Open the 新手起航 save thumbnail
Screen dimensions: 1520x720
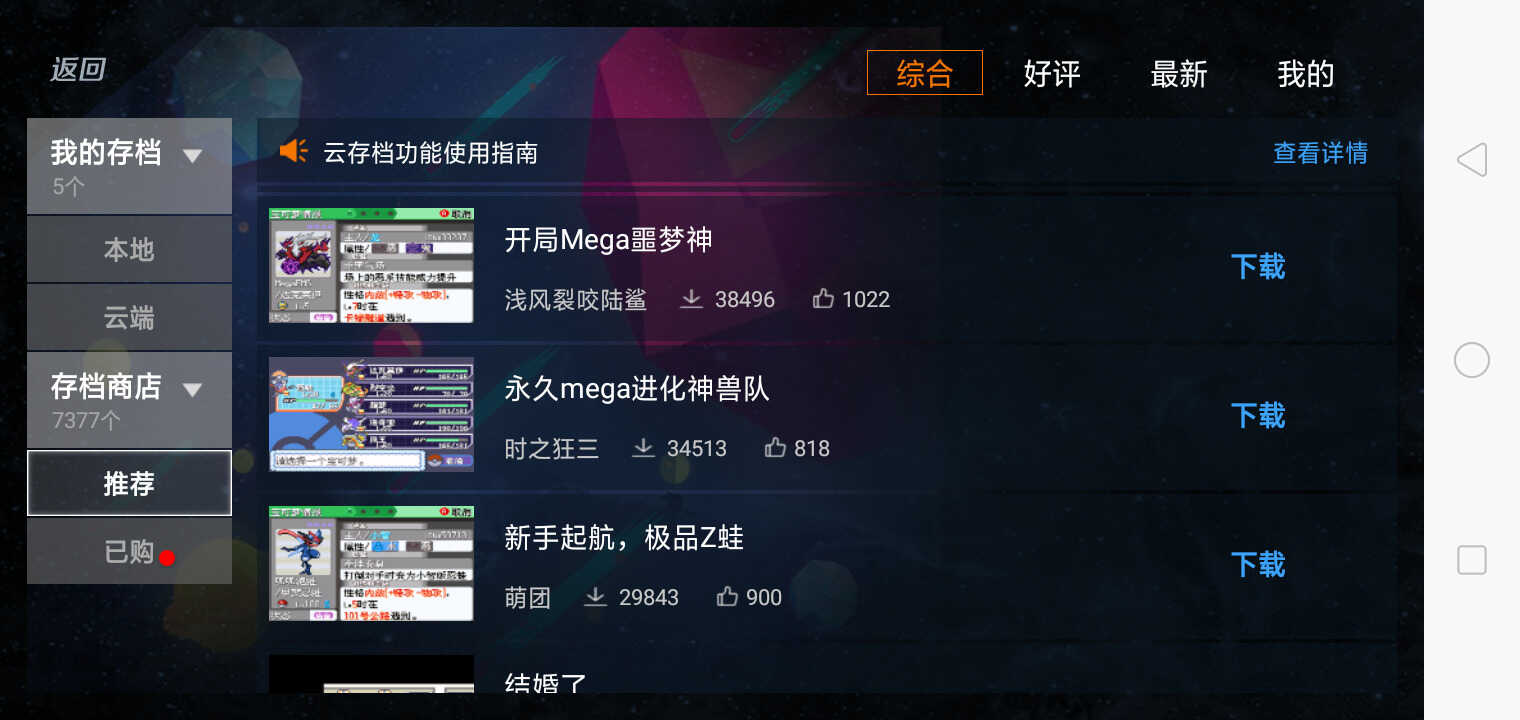pyautogui.click(x=371, y=564)
